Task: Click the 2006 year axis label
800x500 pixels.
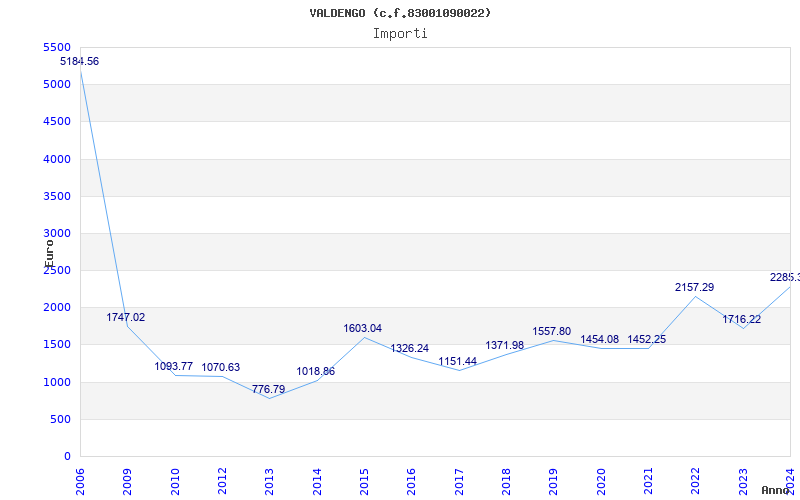Action: [x=80, y=481]
